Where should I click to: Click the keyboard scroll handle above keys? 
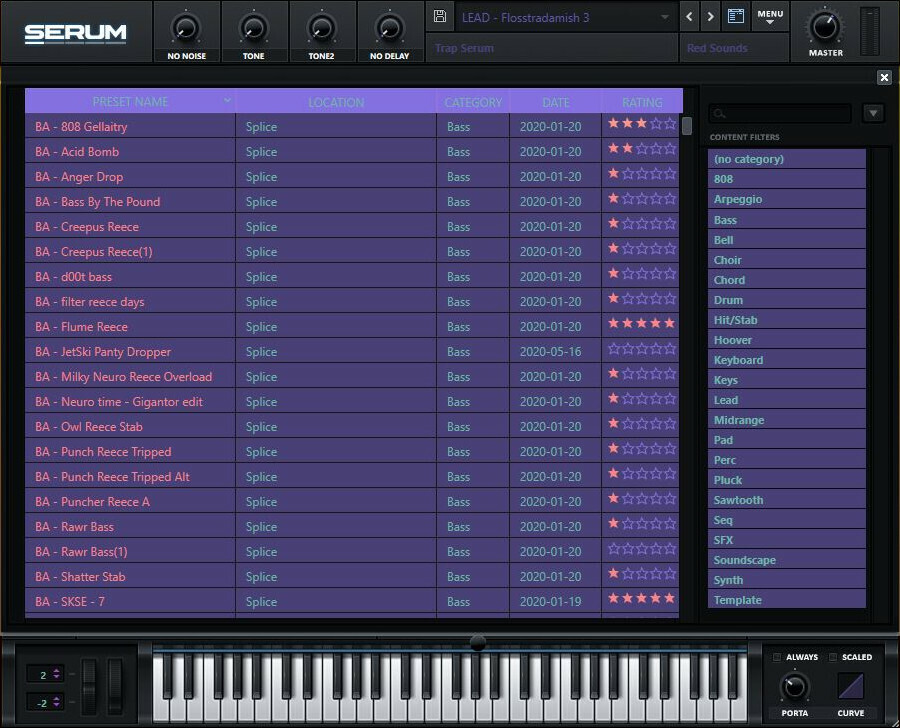pyautogui.click(x=478, y=642)
